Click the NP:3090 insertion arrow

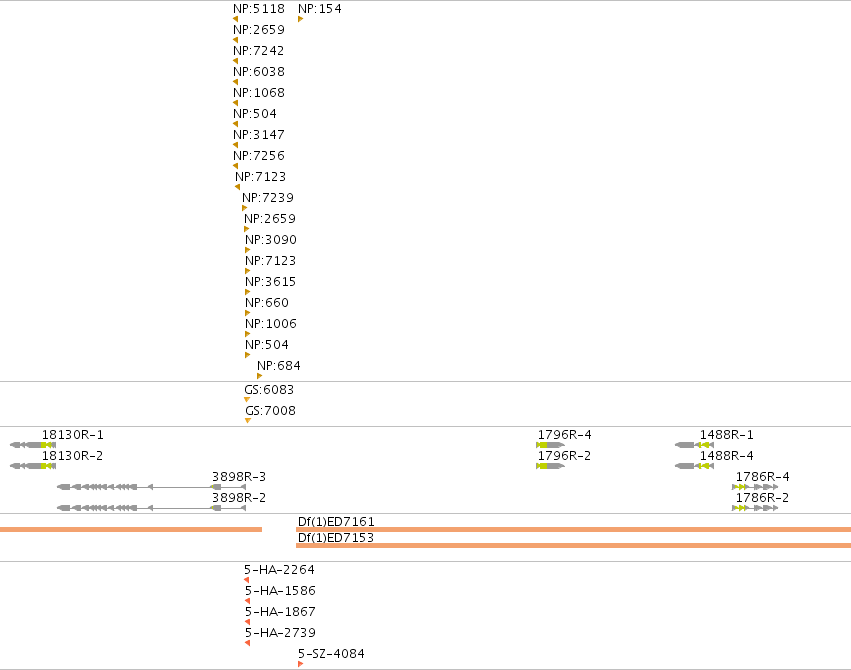pyautogui.click(x=247, y=250)
